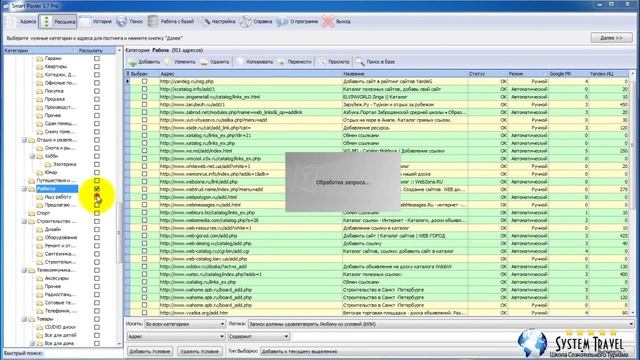Open the Логика conditions dropdown
The width and height of the screenshot is (640, 360).
coord(441,324)
